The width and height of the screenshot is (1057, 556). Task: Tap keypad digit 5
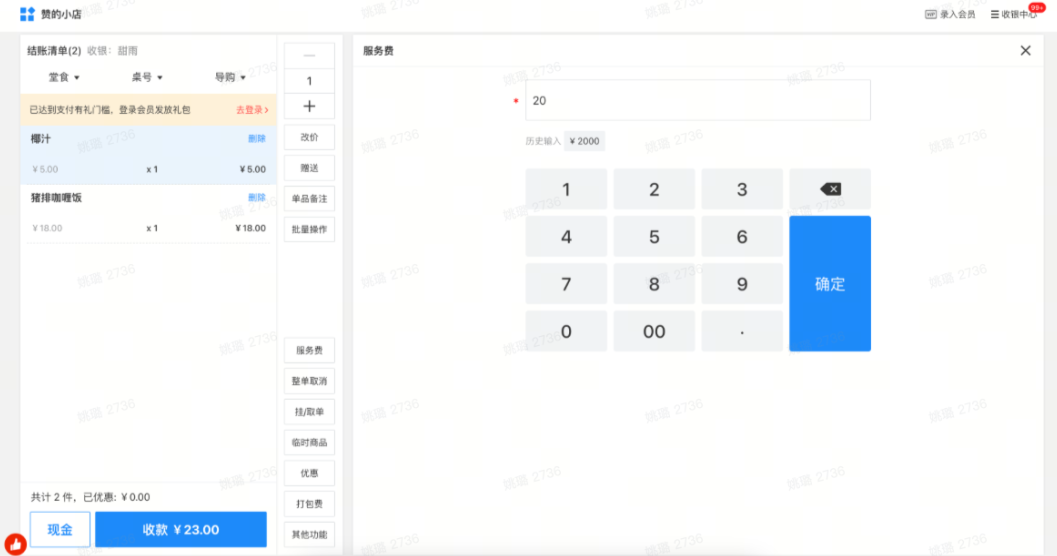coord(654,237)
